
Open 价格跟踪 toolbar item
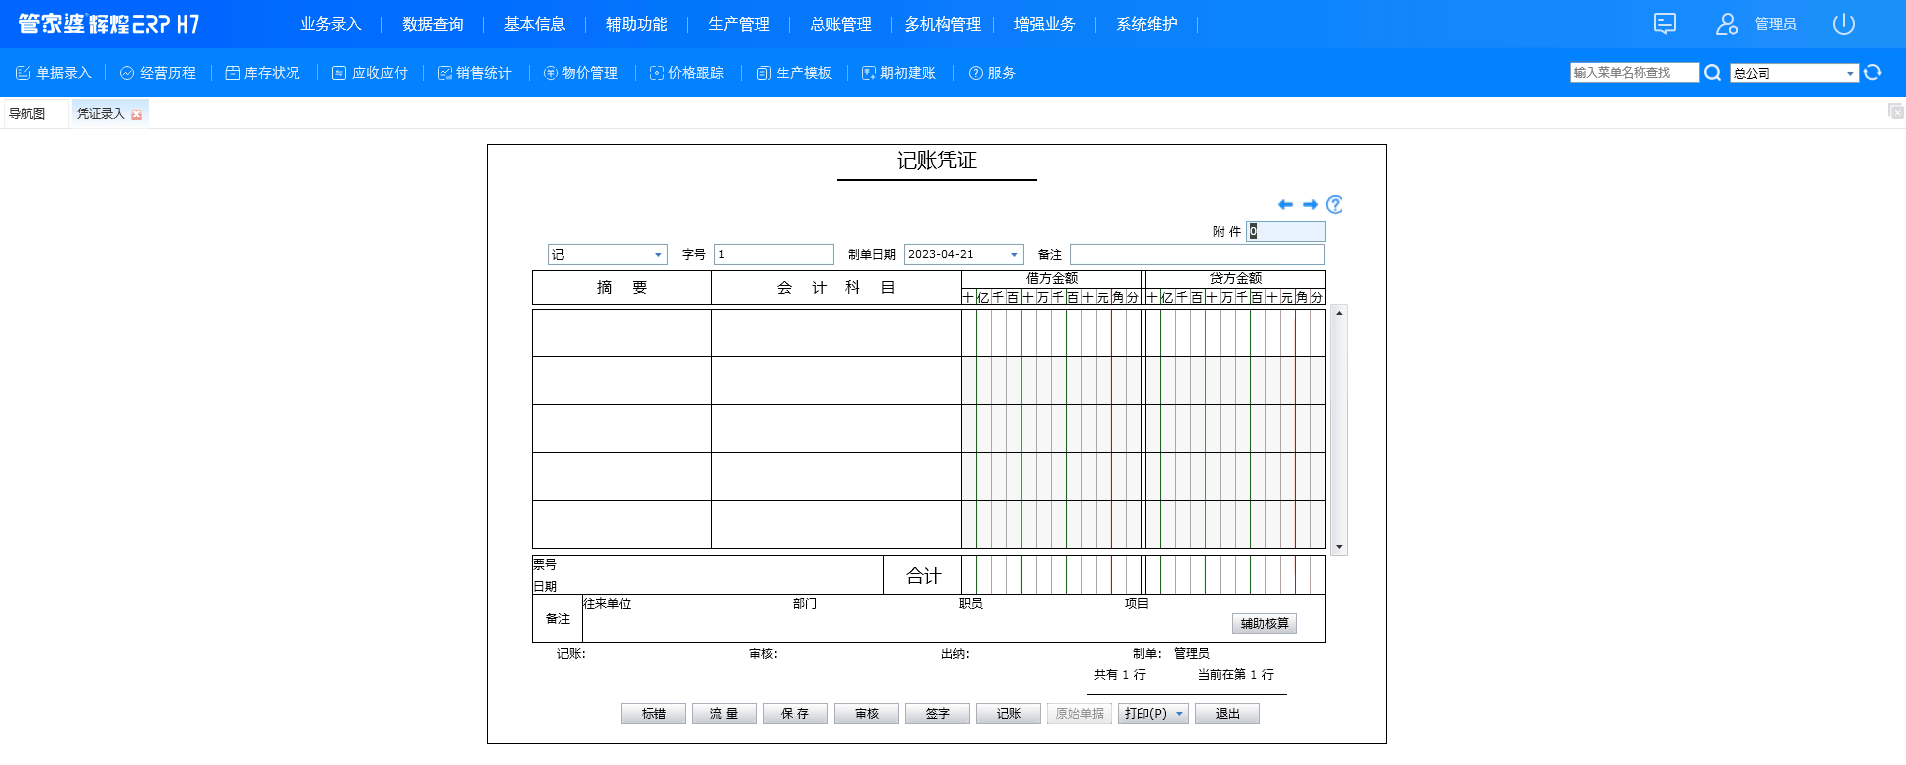pyautogui.click(x=687, y=73)
